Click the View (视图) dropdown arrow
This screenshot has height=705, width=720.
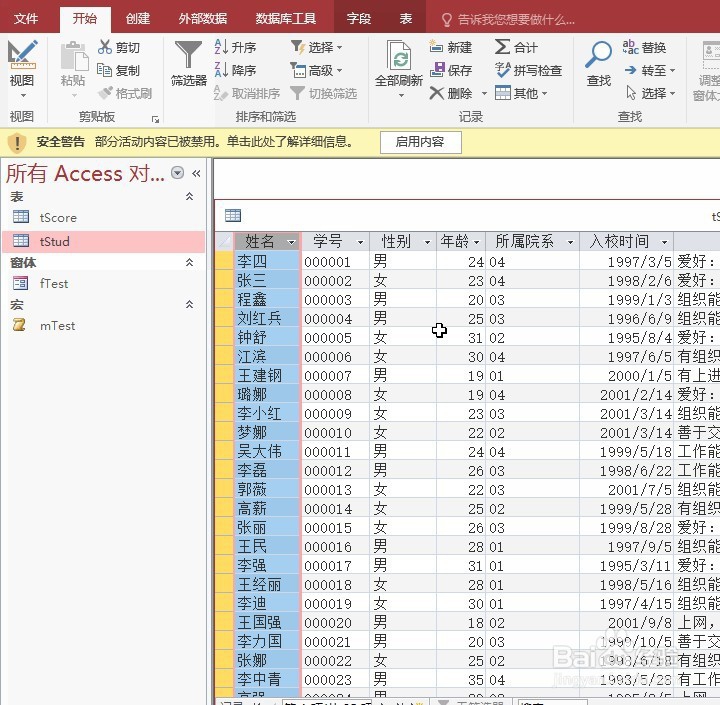22,96
